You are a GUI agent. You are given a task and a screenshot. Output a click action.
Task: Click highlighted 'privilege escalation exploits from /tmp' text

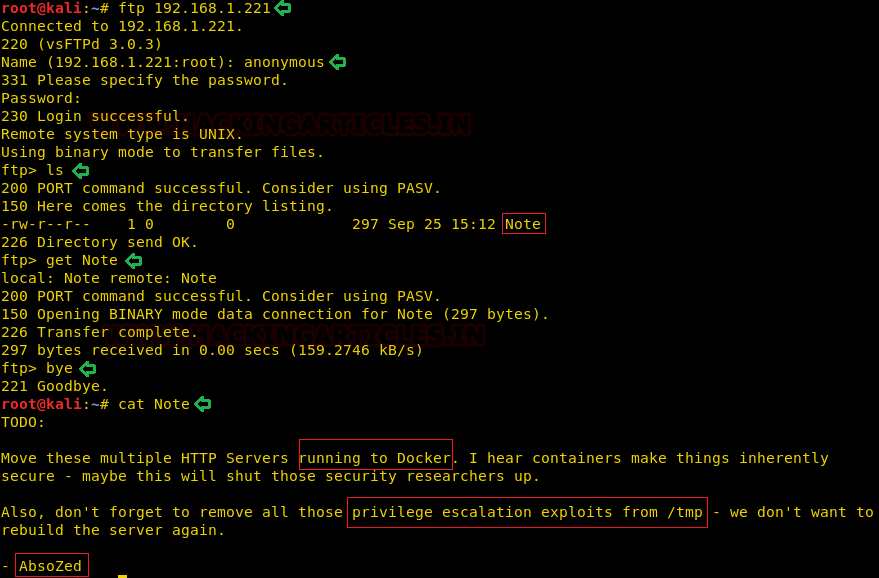click(527, 512)
